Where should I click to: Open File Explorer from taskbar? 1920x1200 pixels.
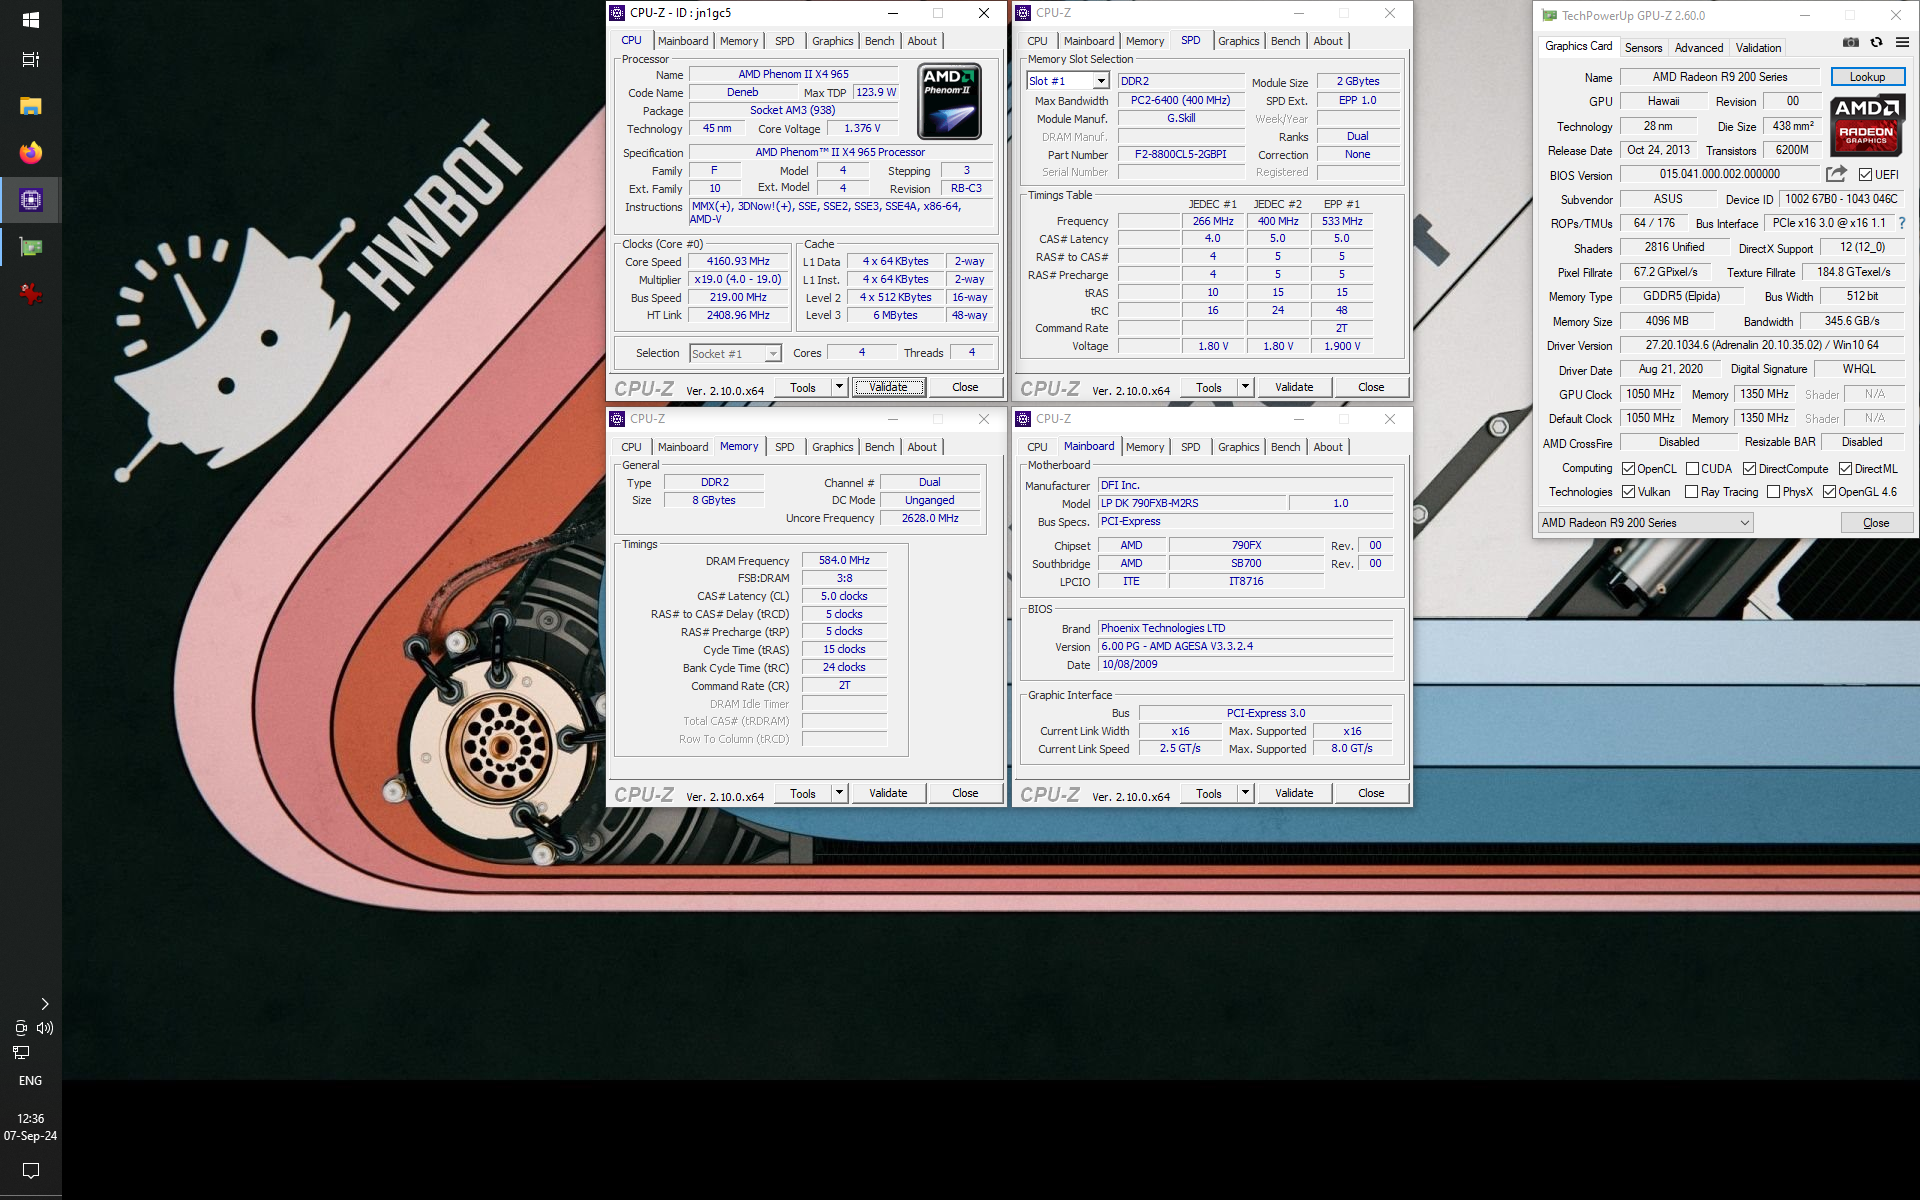tap(30, 106)
